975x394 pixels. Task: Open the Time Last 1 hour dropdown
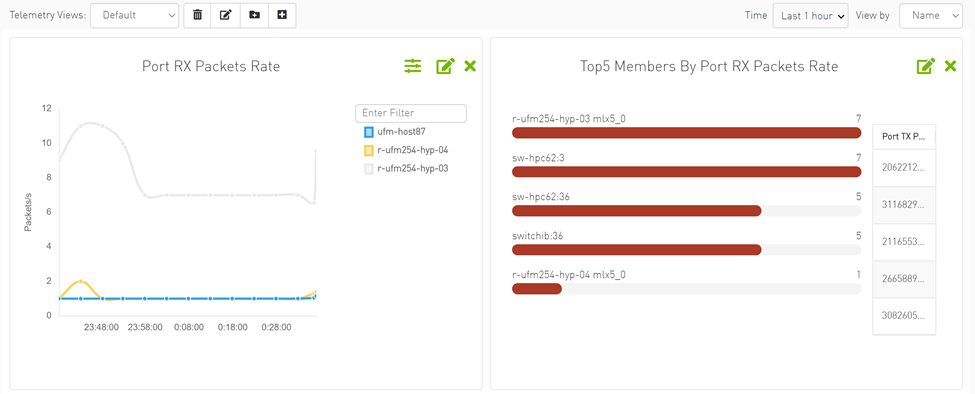click(810, 16)
